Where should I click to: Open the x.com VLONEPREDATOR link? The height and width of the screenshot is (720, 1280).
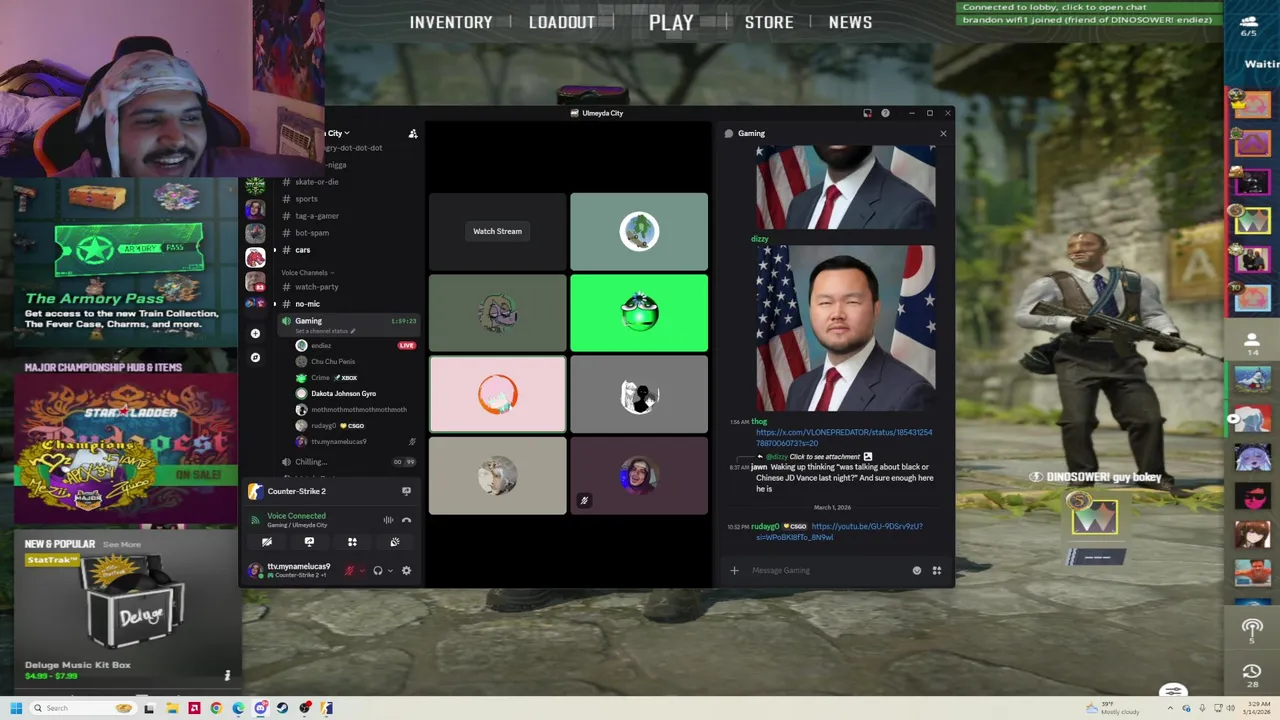click(844, 437)
